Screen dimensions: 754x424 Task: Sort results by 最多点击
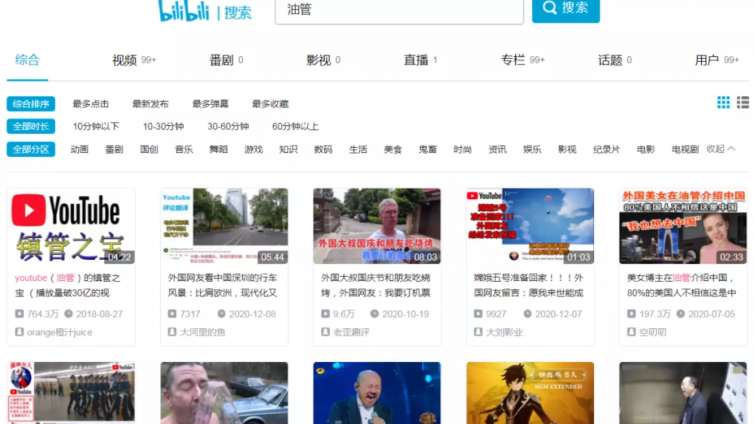(x=90, y=104)
